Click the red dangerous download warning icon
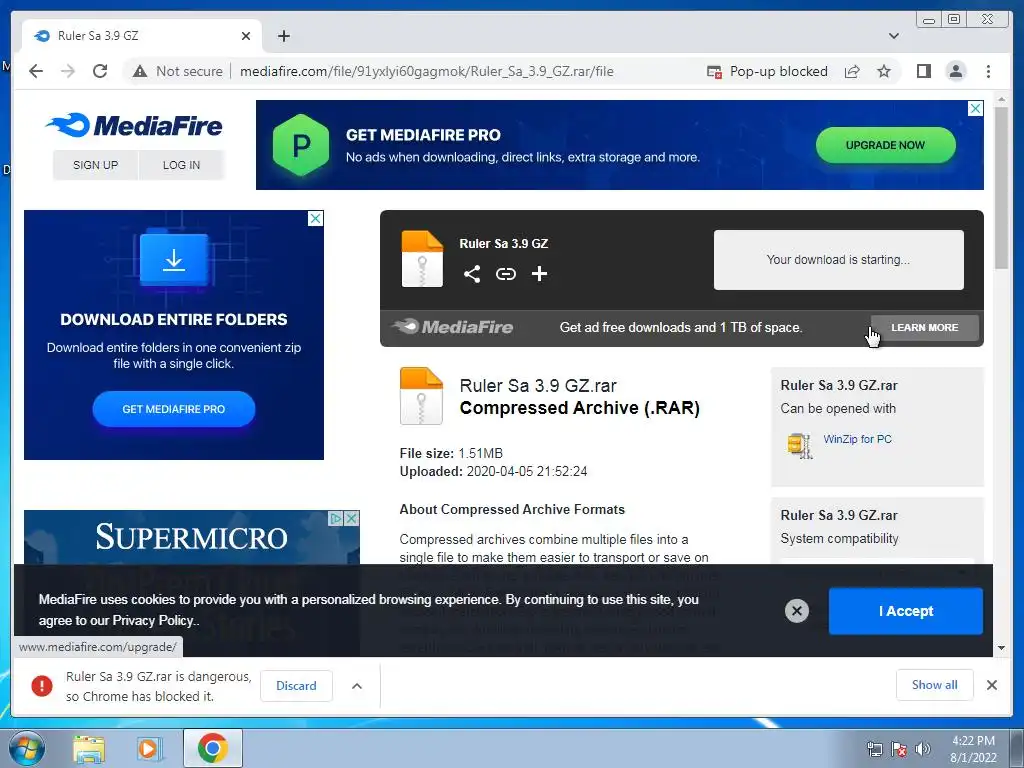 pyautogui.click(x=42, y=686)
